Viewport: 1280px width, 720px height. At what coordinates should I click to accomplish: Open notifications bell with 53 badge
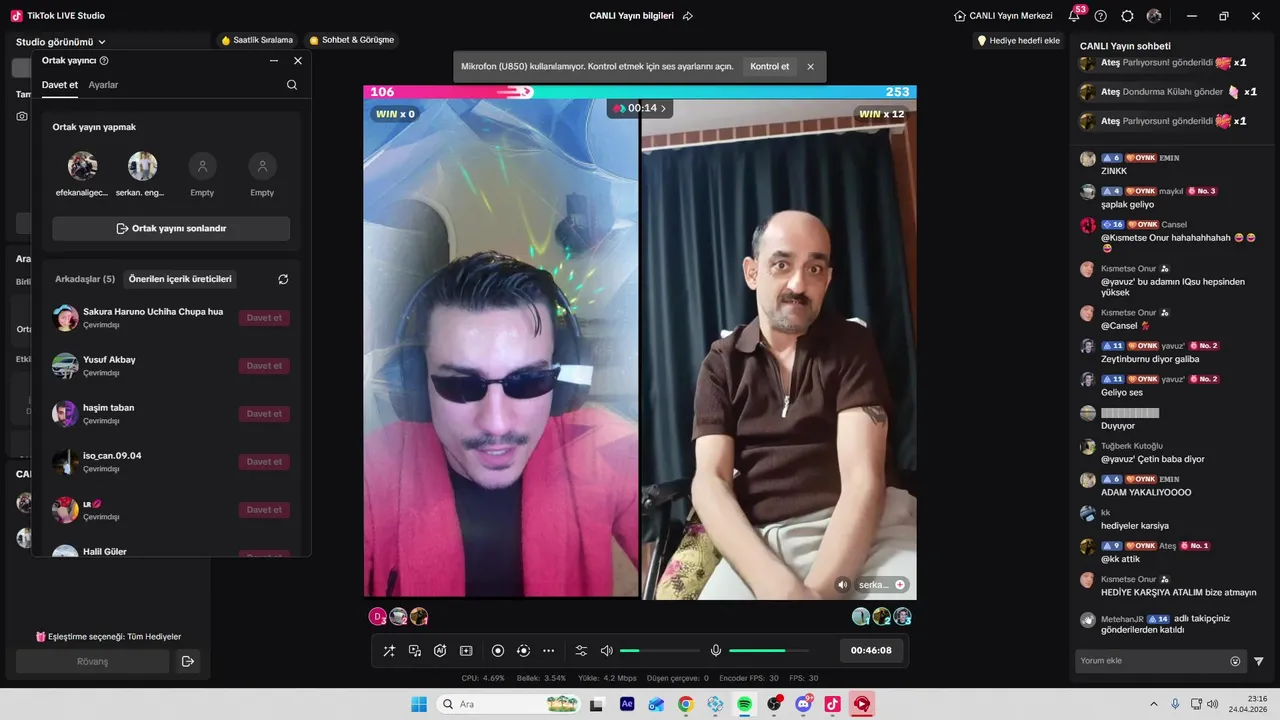click(x=1074, y=16)
